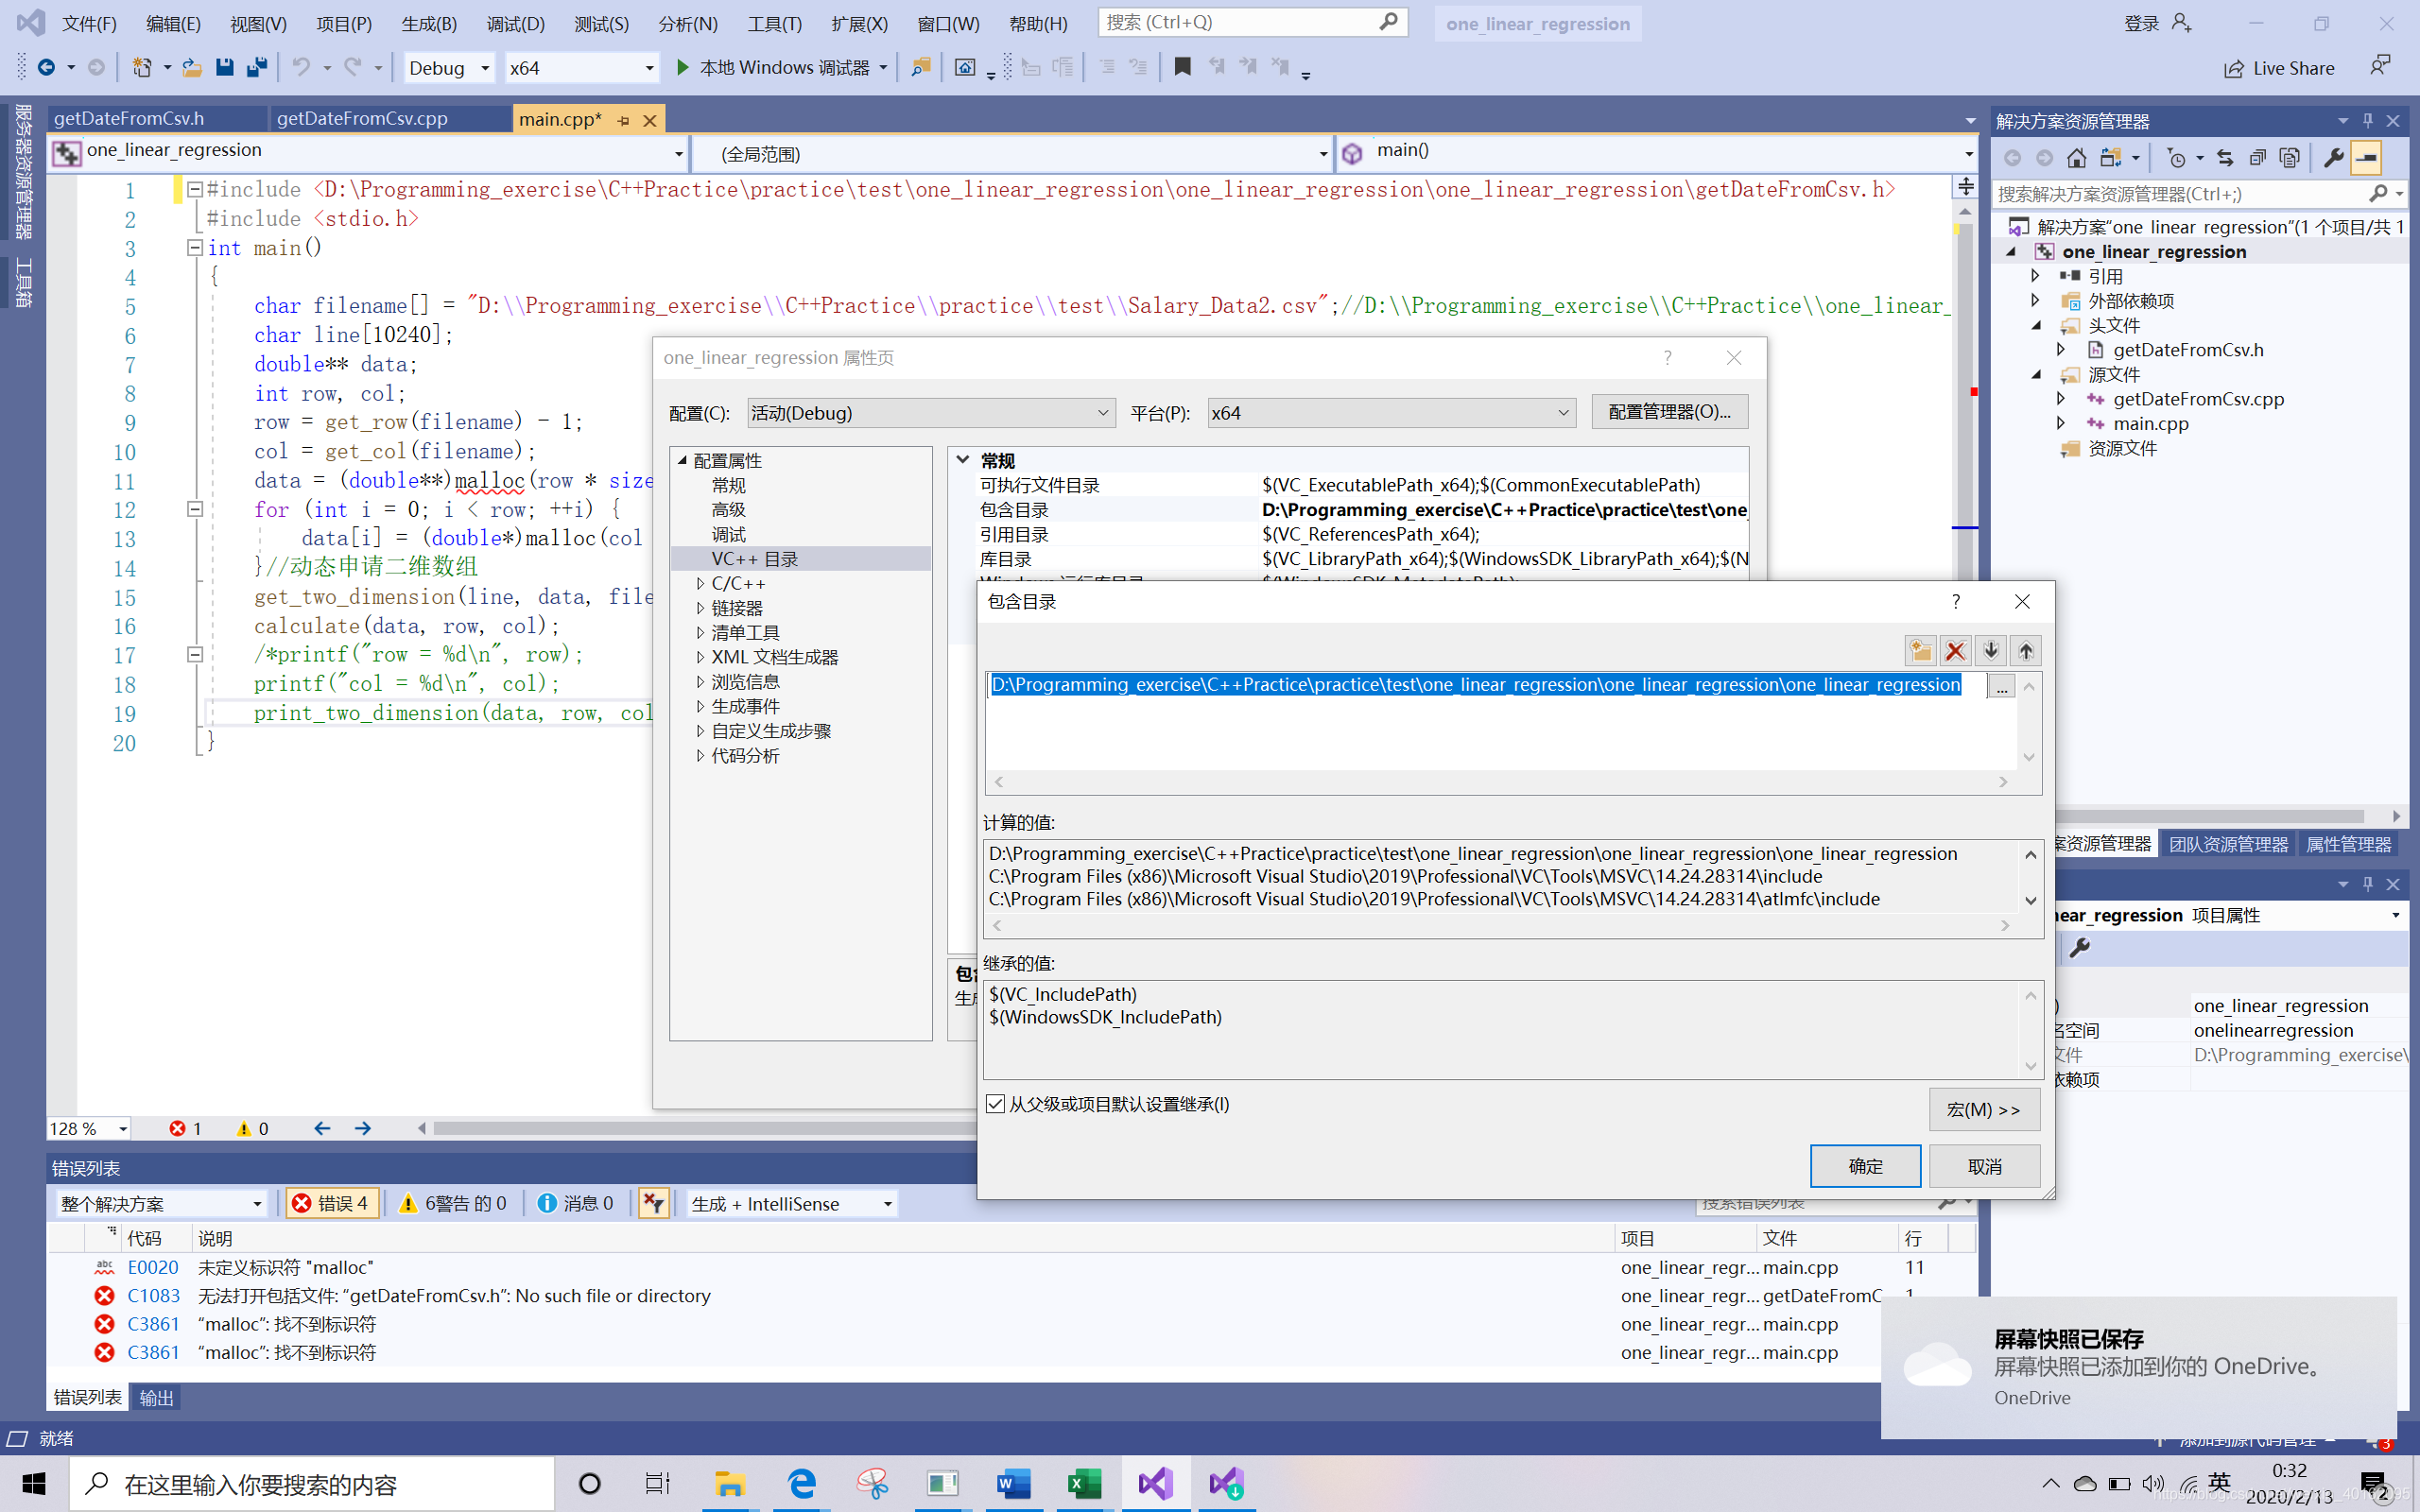
Task: Click the 确定 button
Action: [x=1865, y=1166]
